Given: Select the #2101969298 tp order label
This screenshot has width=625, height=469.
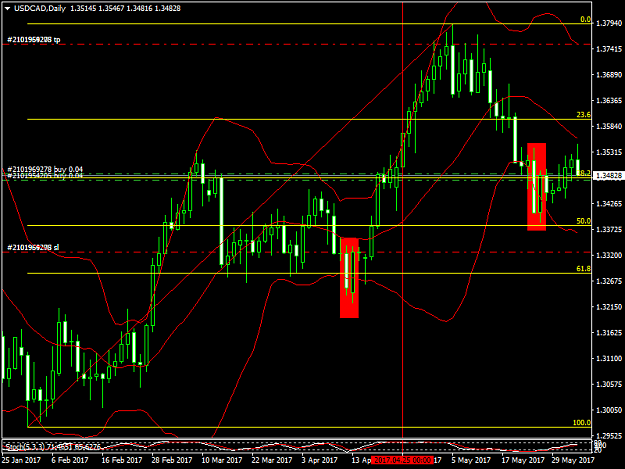Looking at the screenshot, I should pos(34,40).
